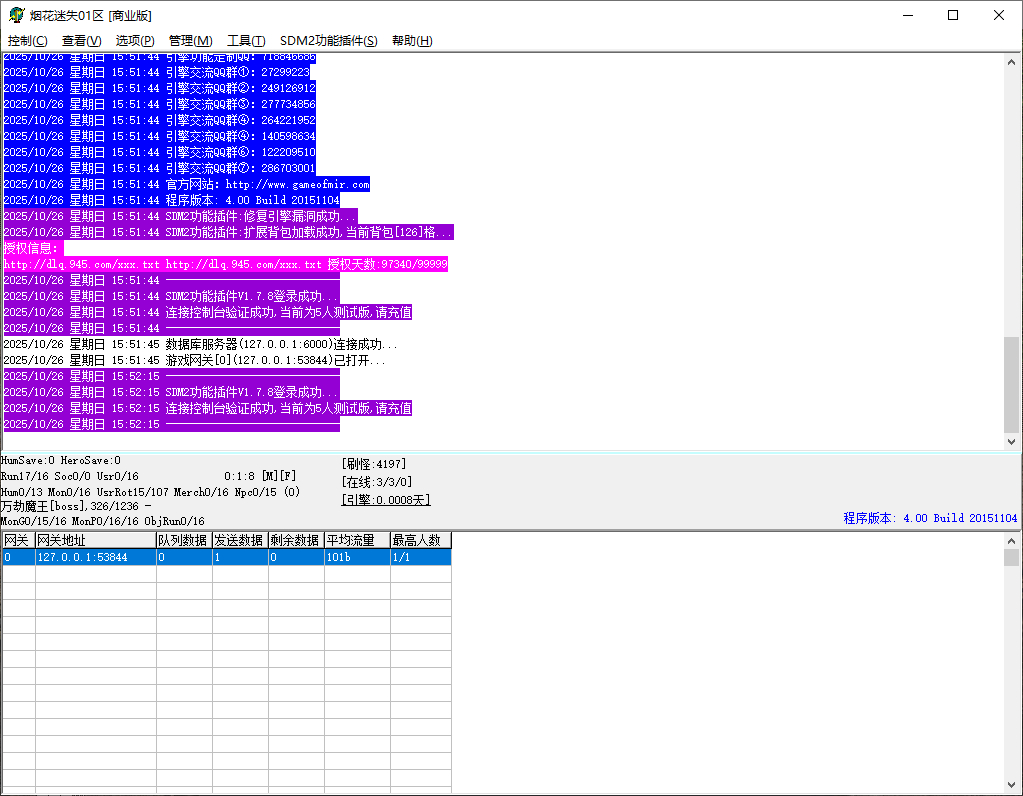Click the 最高人数 column header

[x=419, y=540]
